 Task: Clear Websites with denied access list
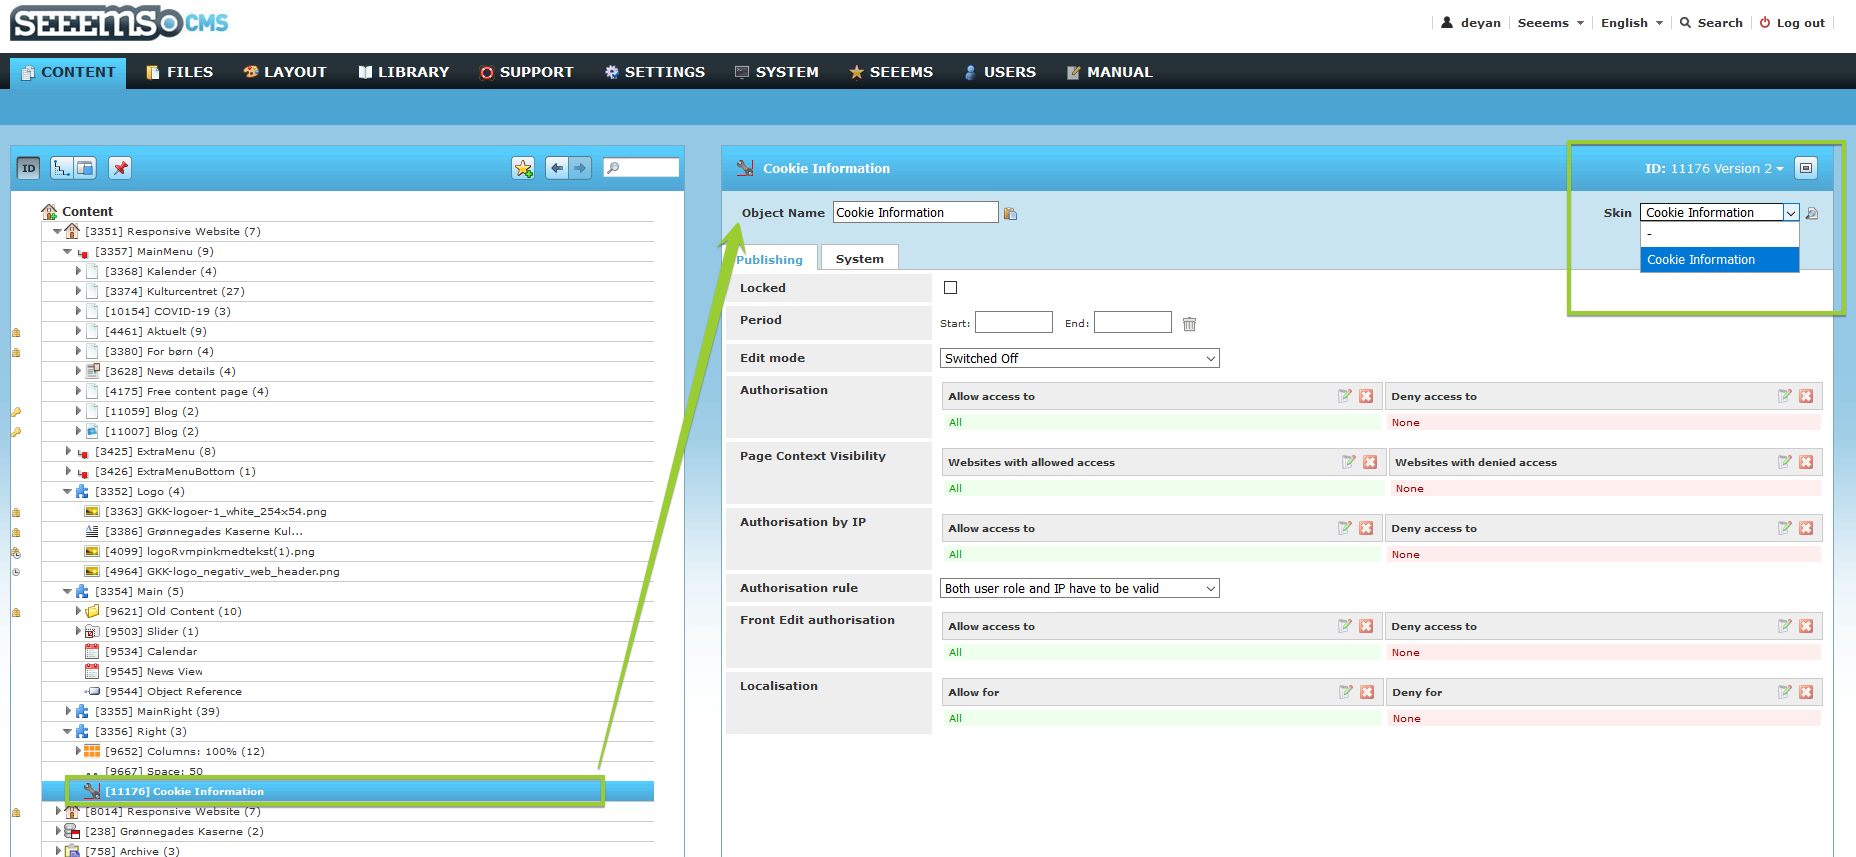click(x=1806, y=463)
